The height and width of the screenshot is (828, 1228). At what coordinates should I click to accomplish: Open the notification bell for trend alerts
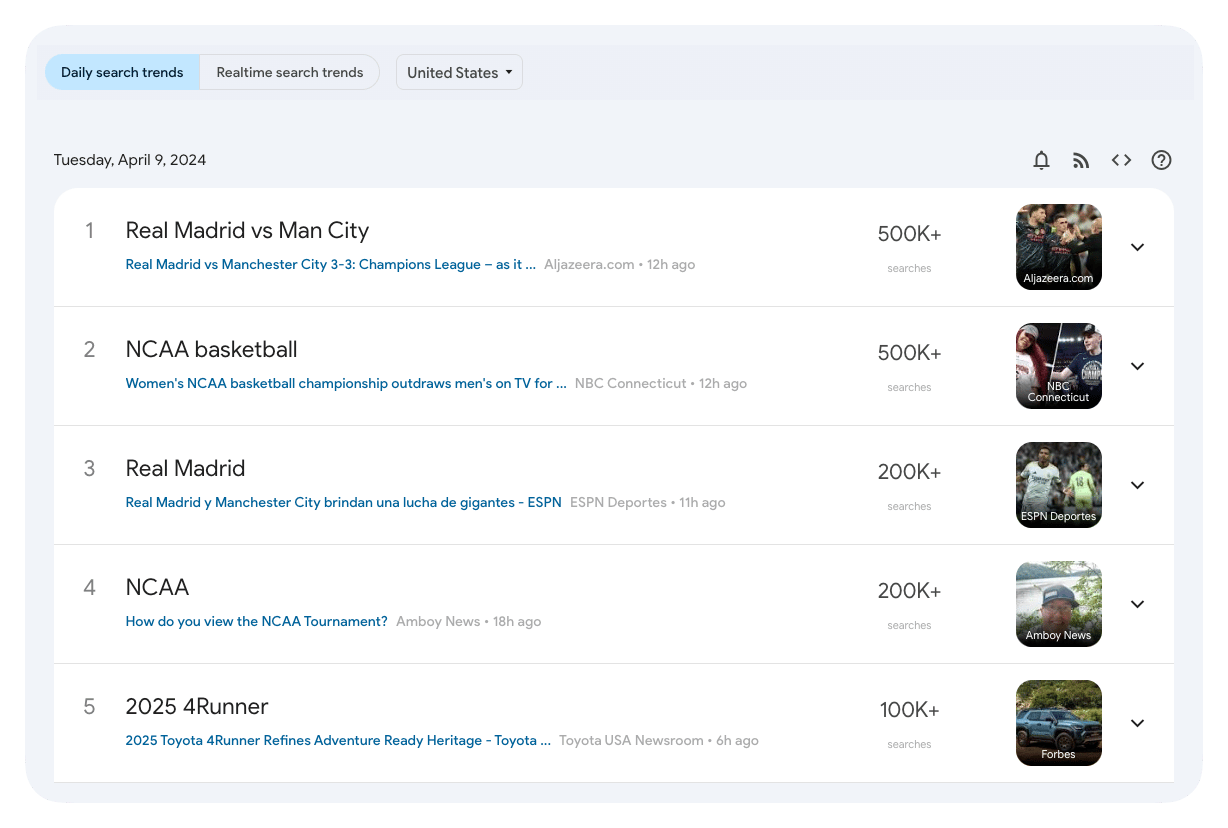pos(1041,160)
